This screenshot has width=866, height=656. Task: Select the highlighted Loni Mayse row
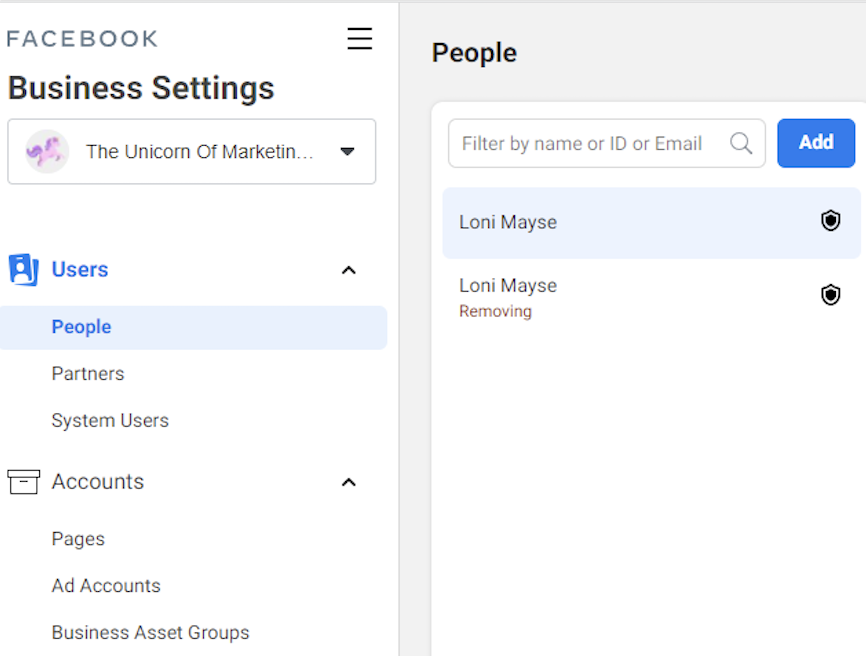coord(651,223)
